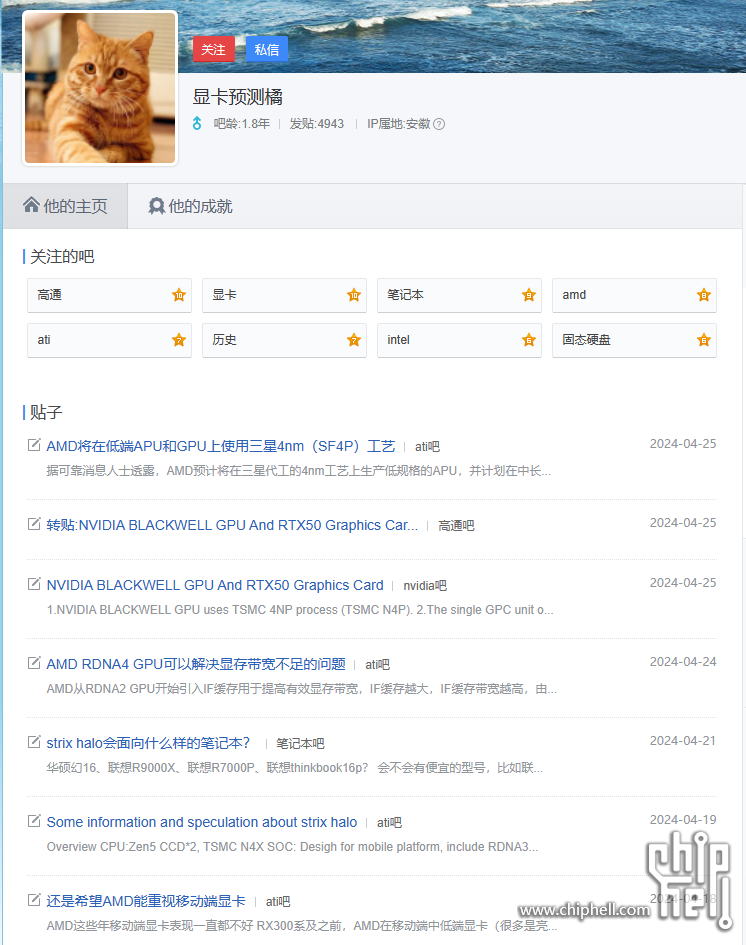Click the level star badge on ati

(179, 340)
